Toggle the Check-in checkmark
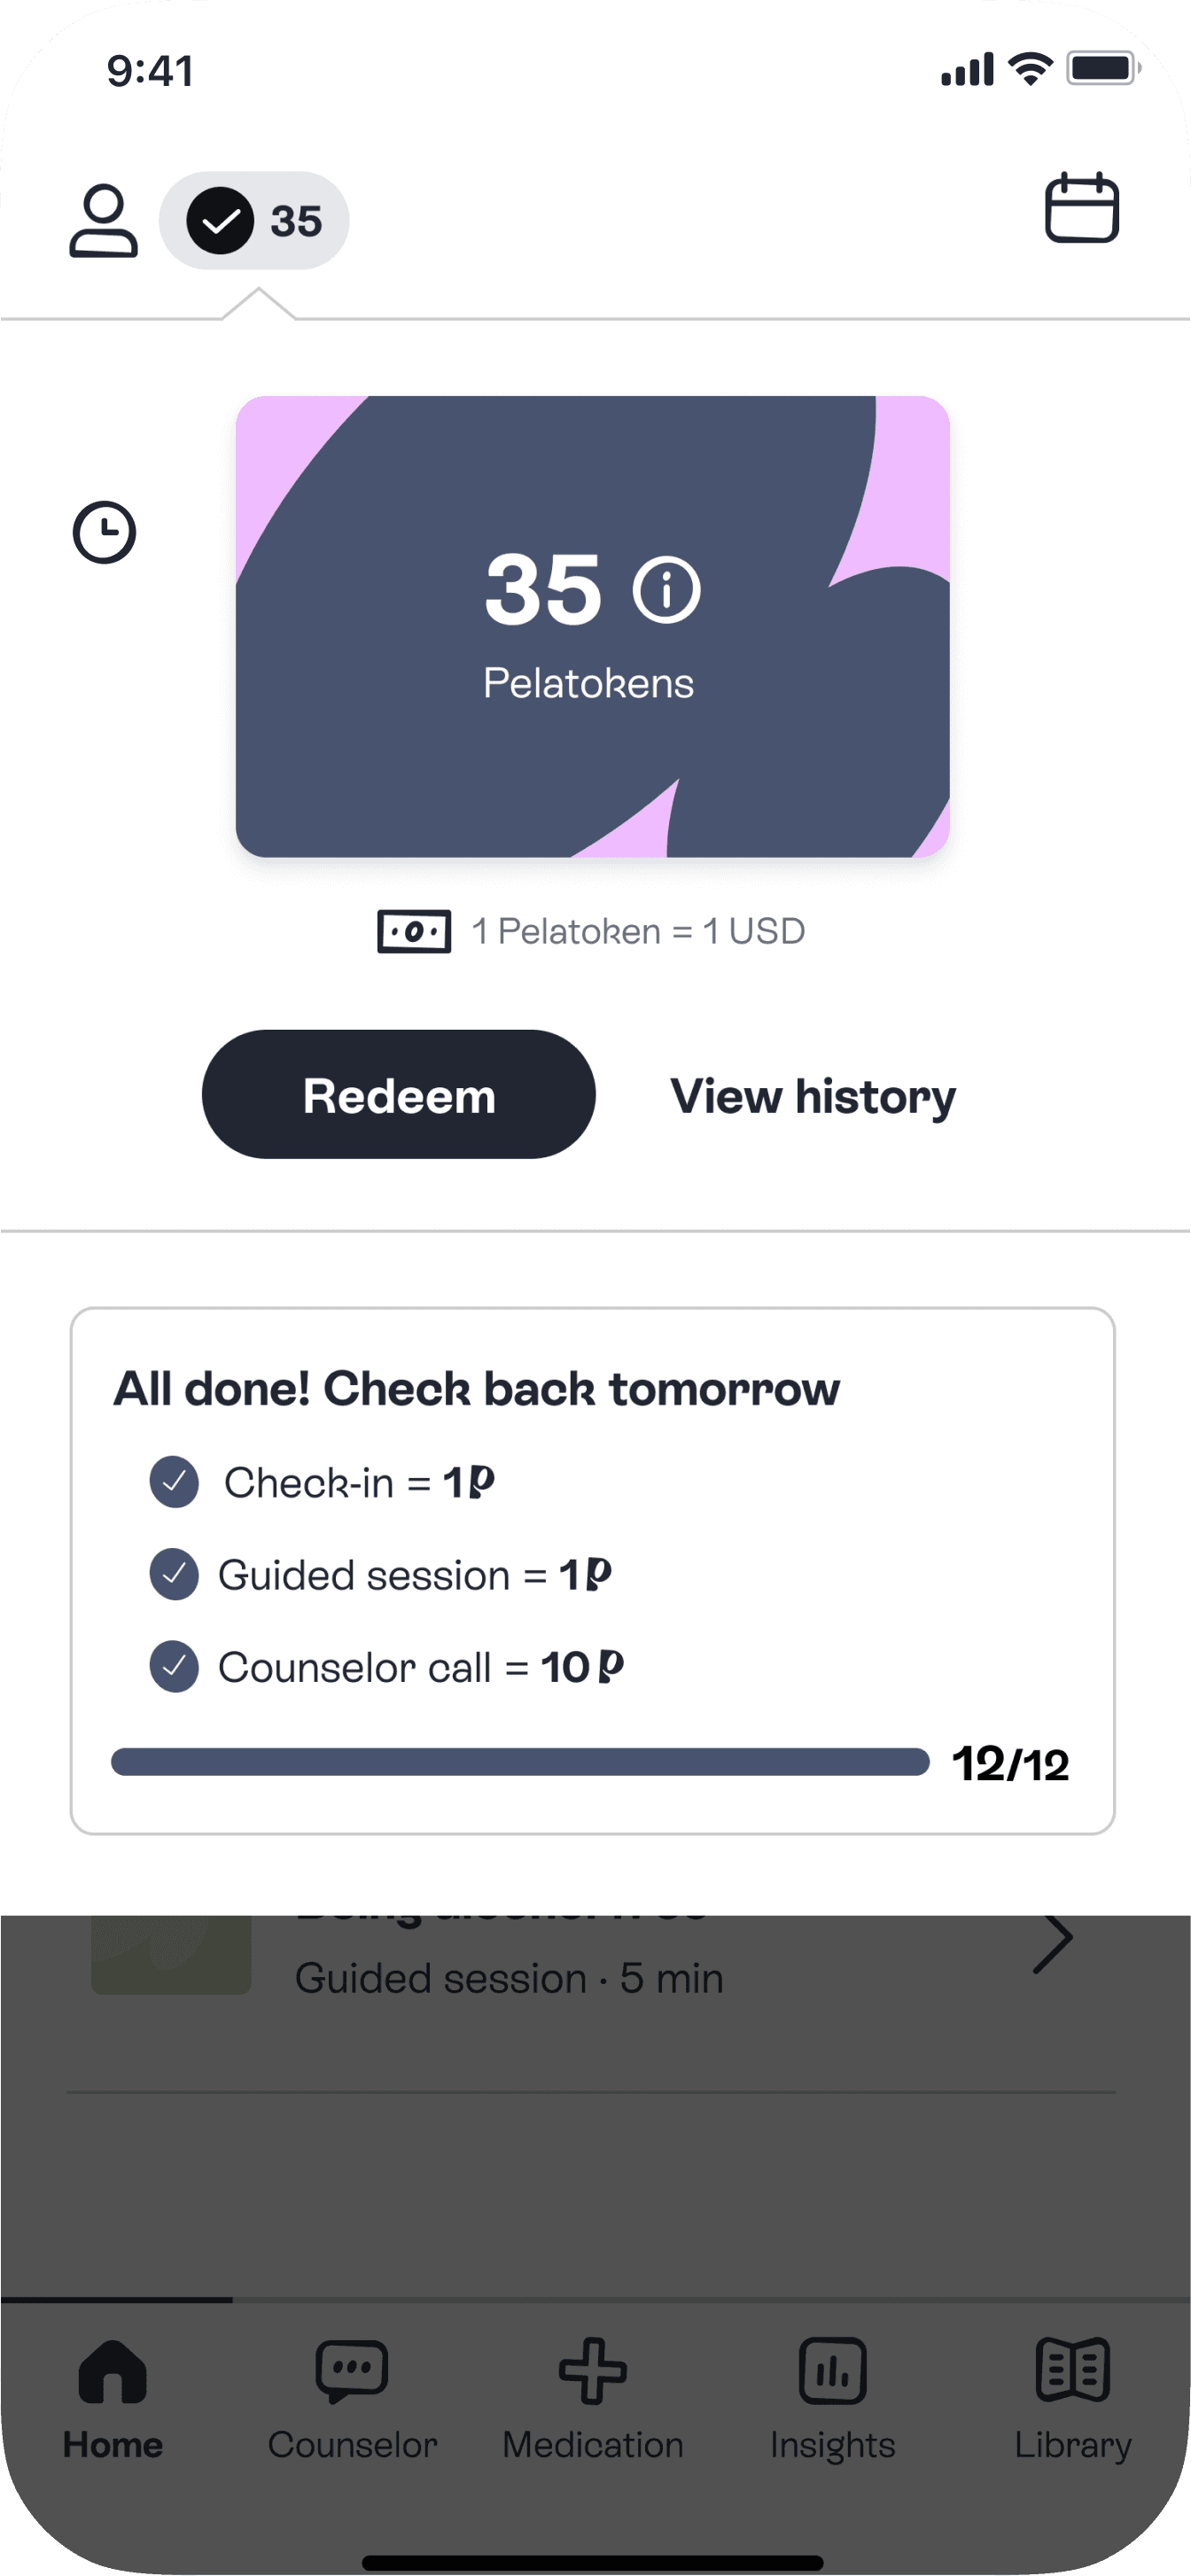1191x2576 pixels. coord(174,1482)
